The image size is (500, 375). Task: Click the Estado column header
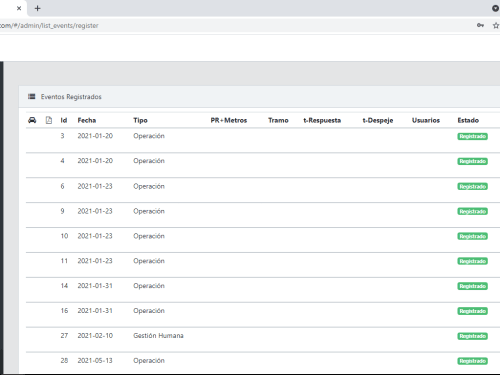coord(468,120)
